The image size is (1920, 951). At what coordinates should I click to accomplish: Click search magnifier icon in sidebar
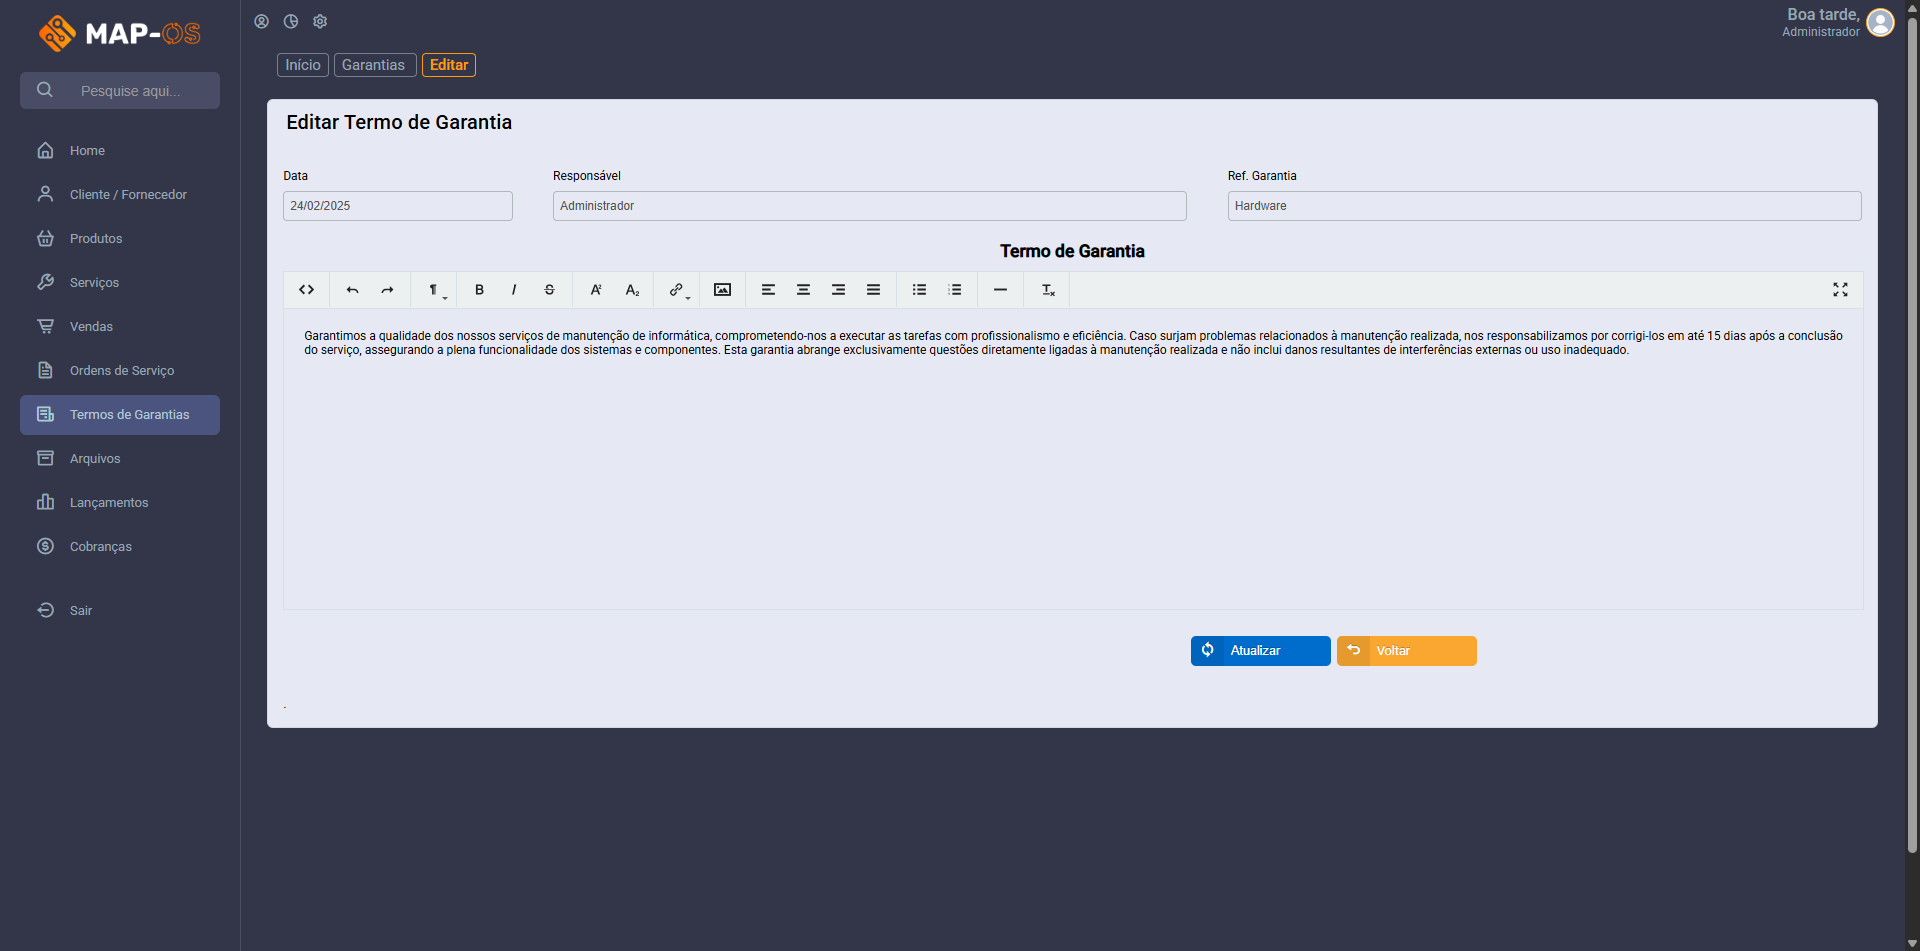tap(45, 90)
